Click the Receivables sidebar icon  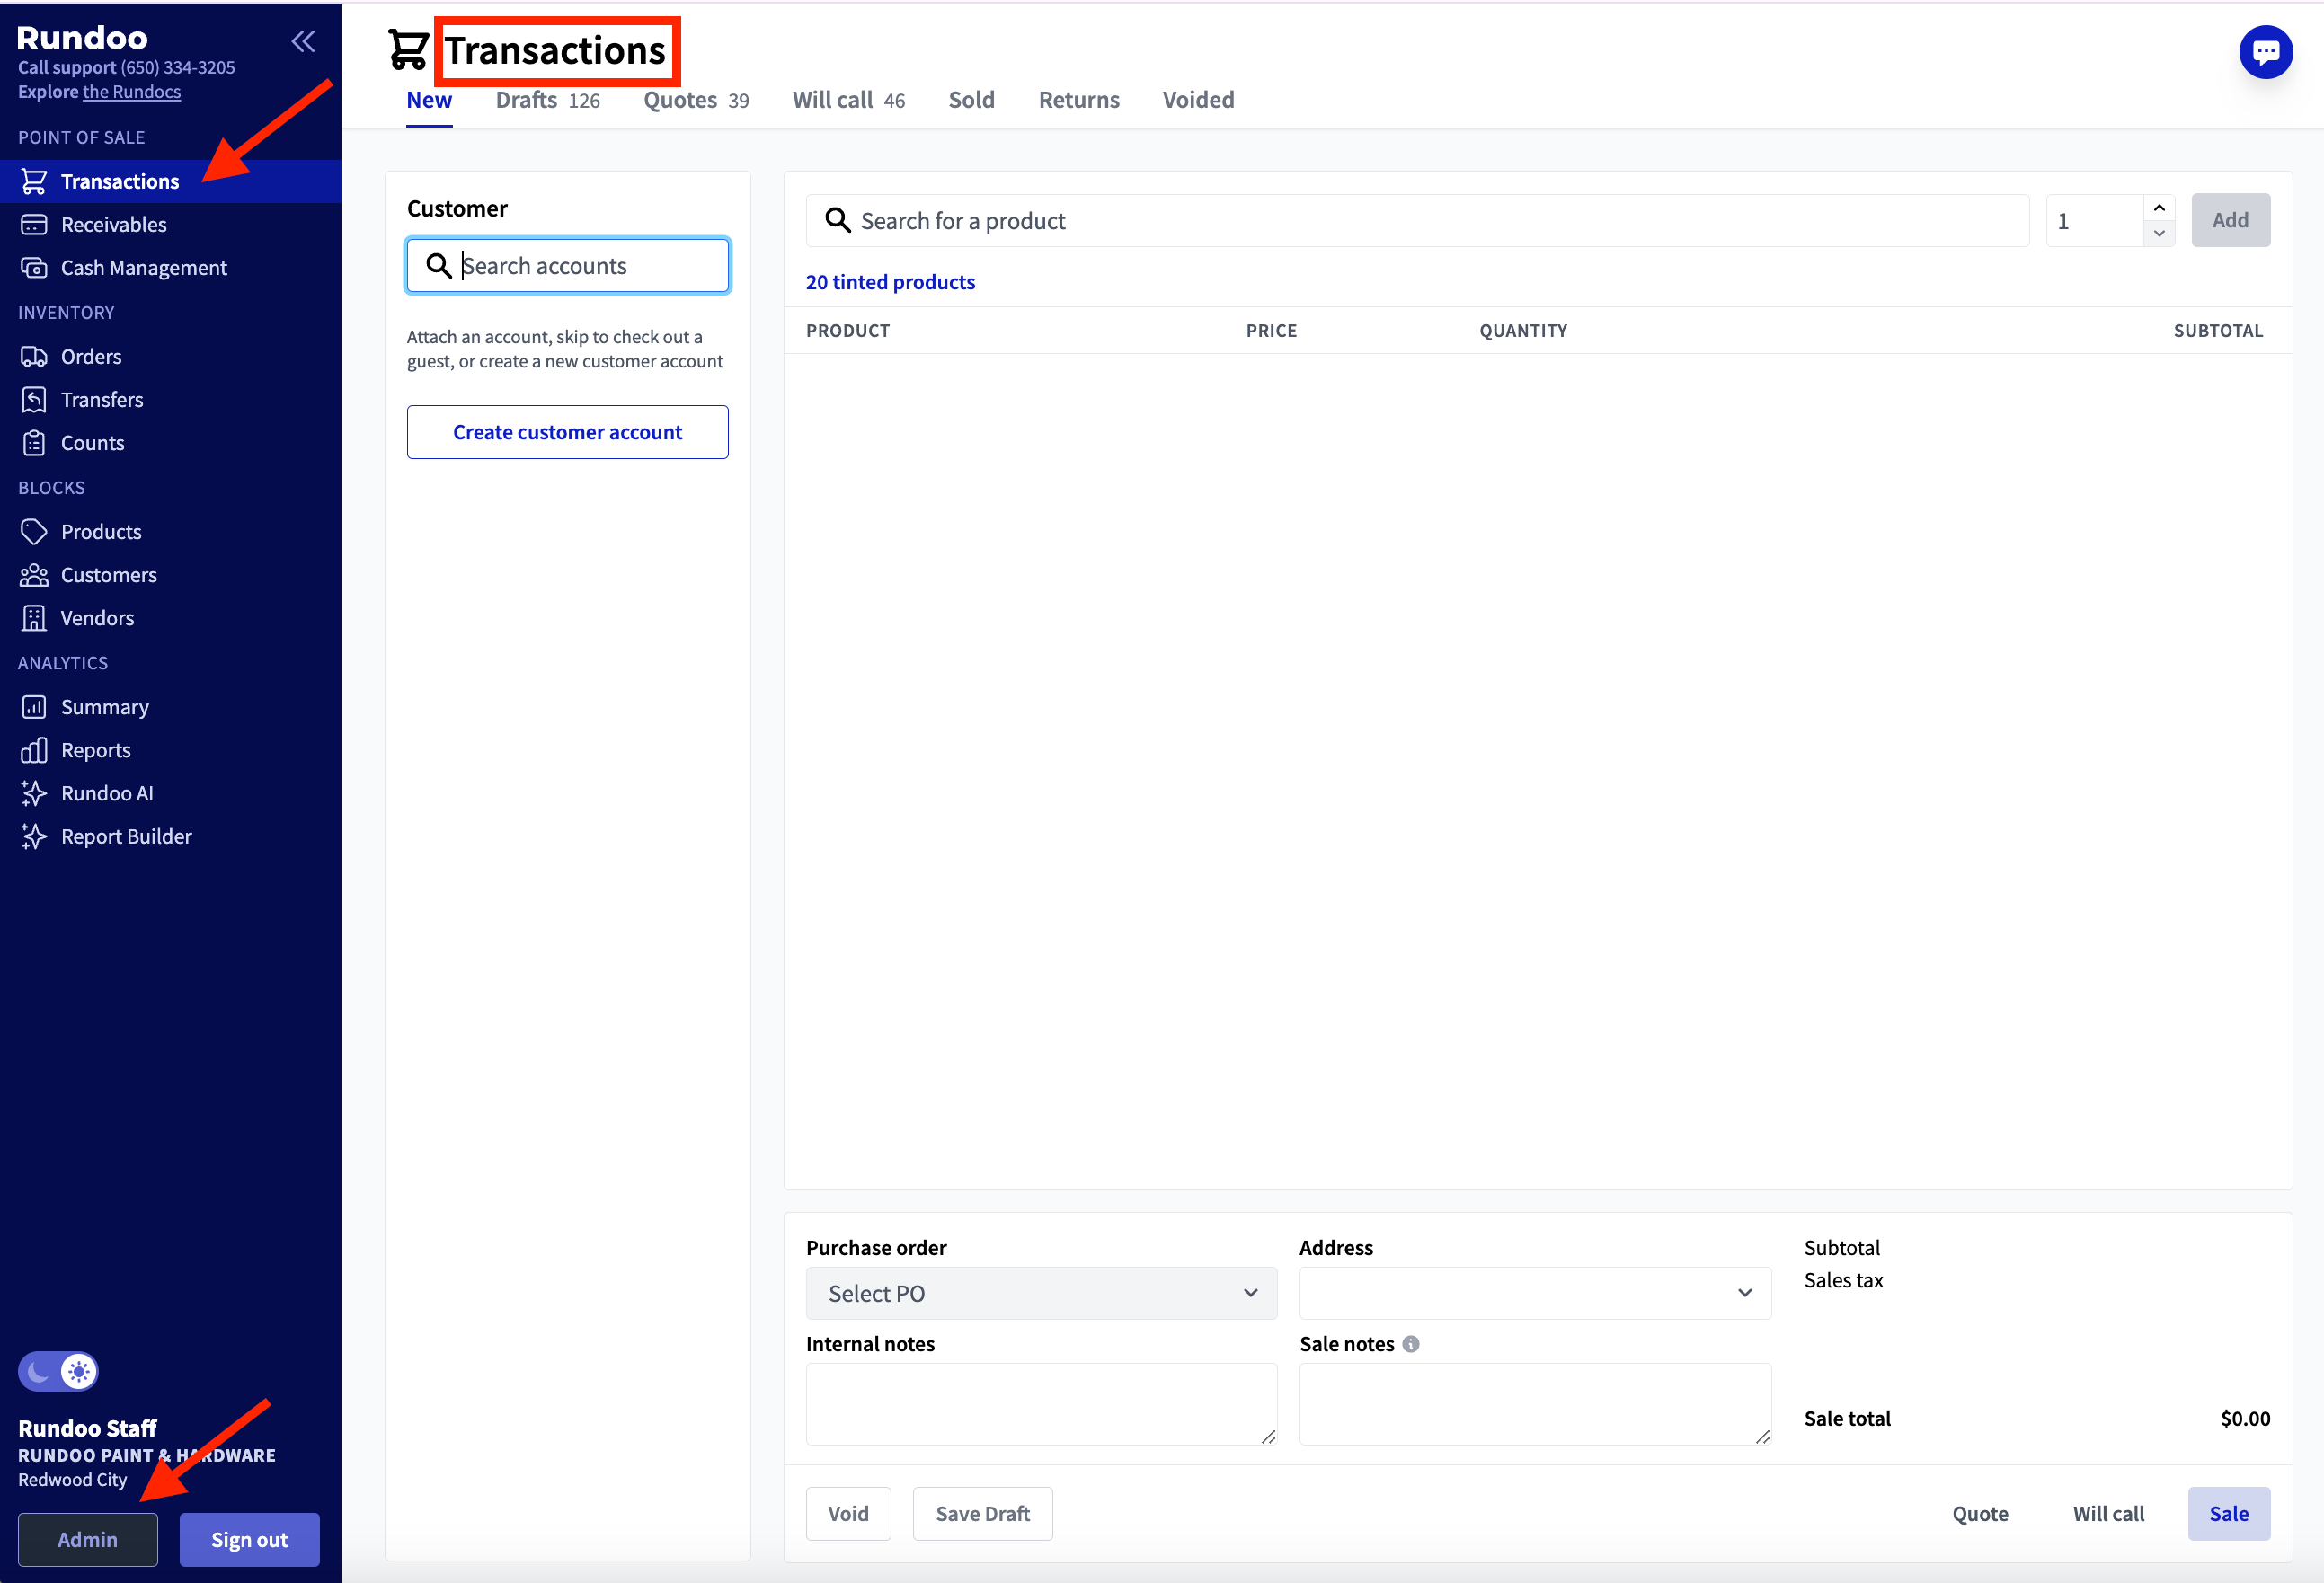[x=34, y=224]
